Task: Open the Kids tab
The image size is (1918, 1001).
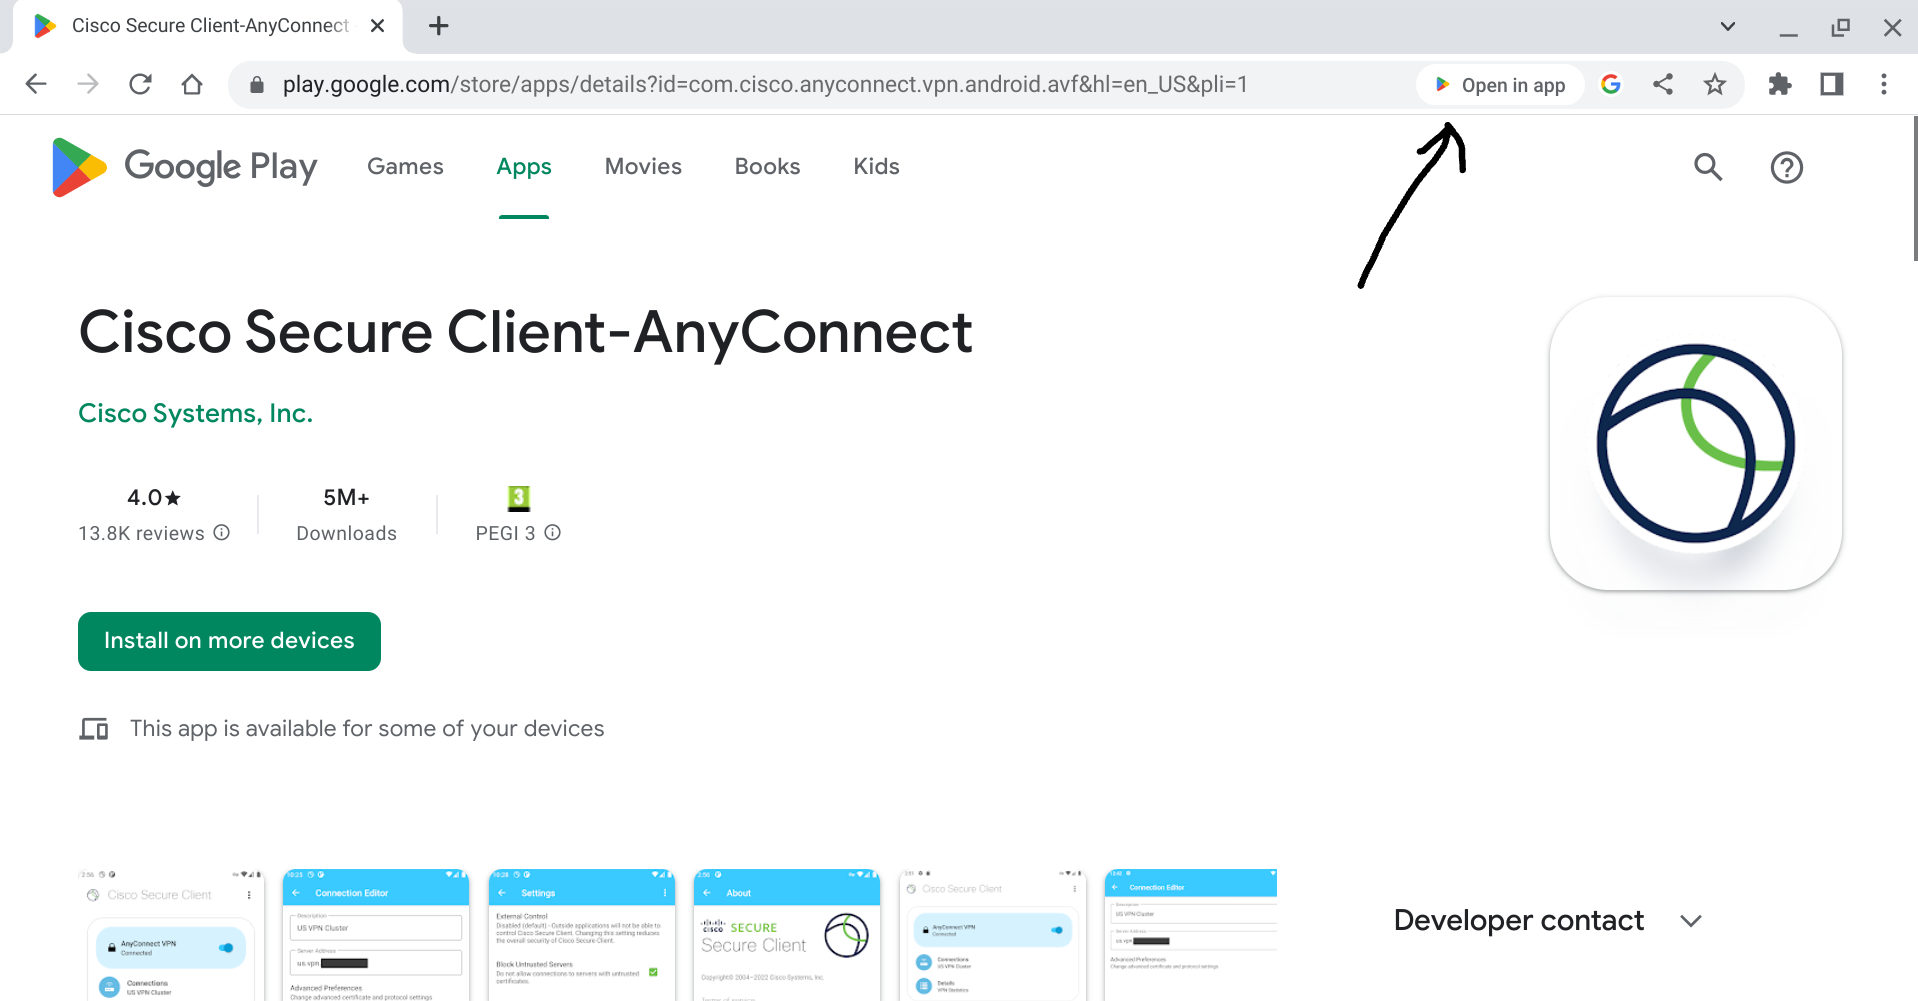Action: (x=876, y=166)
